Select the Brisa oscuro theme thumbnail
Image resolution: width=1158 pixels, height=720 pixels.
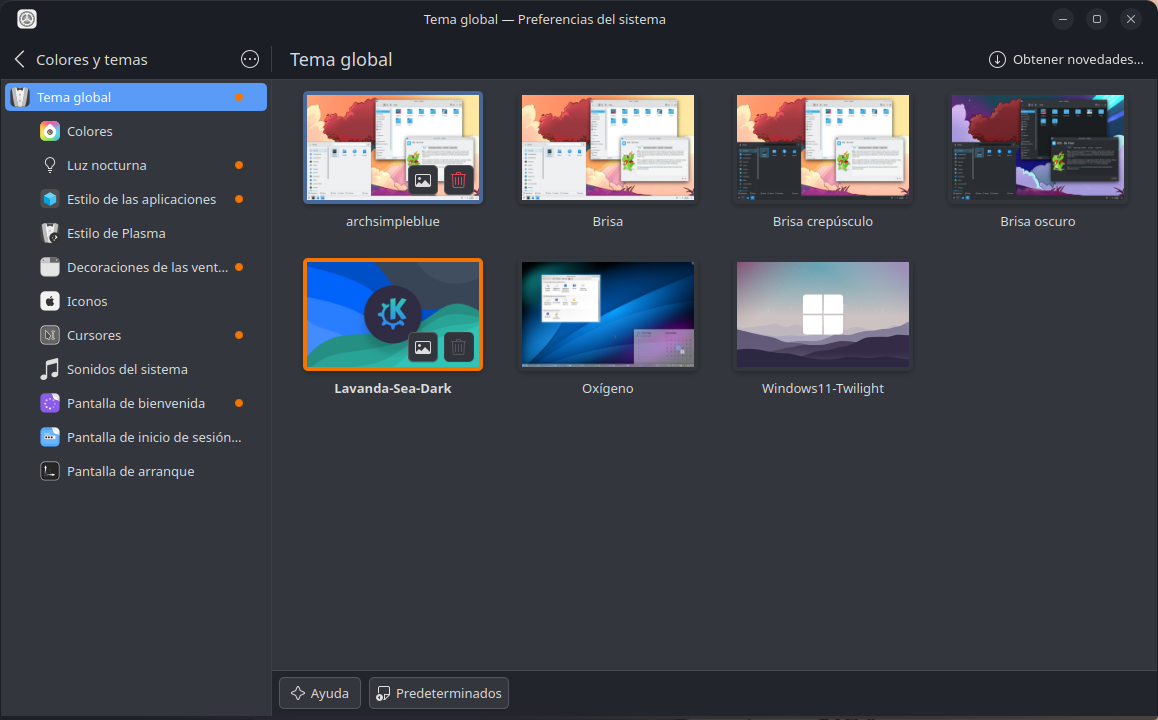[1037, 147]
